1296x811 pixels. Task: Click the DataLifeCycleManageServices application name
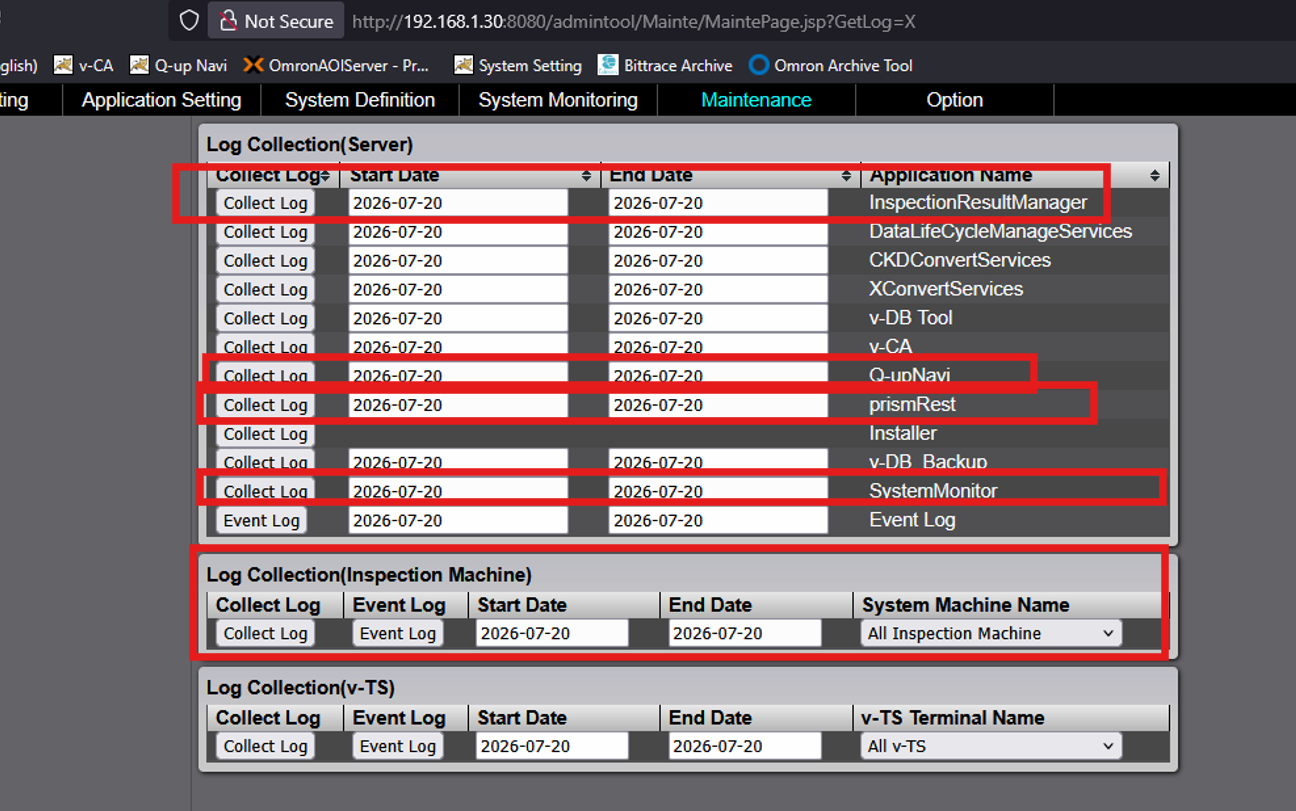[1000, 232]
